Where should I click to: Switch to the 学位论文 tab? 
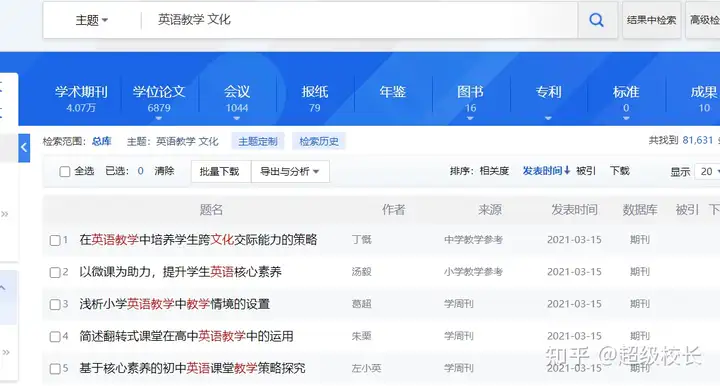[159, 99]
